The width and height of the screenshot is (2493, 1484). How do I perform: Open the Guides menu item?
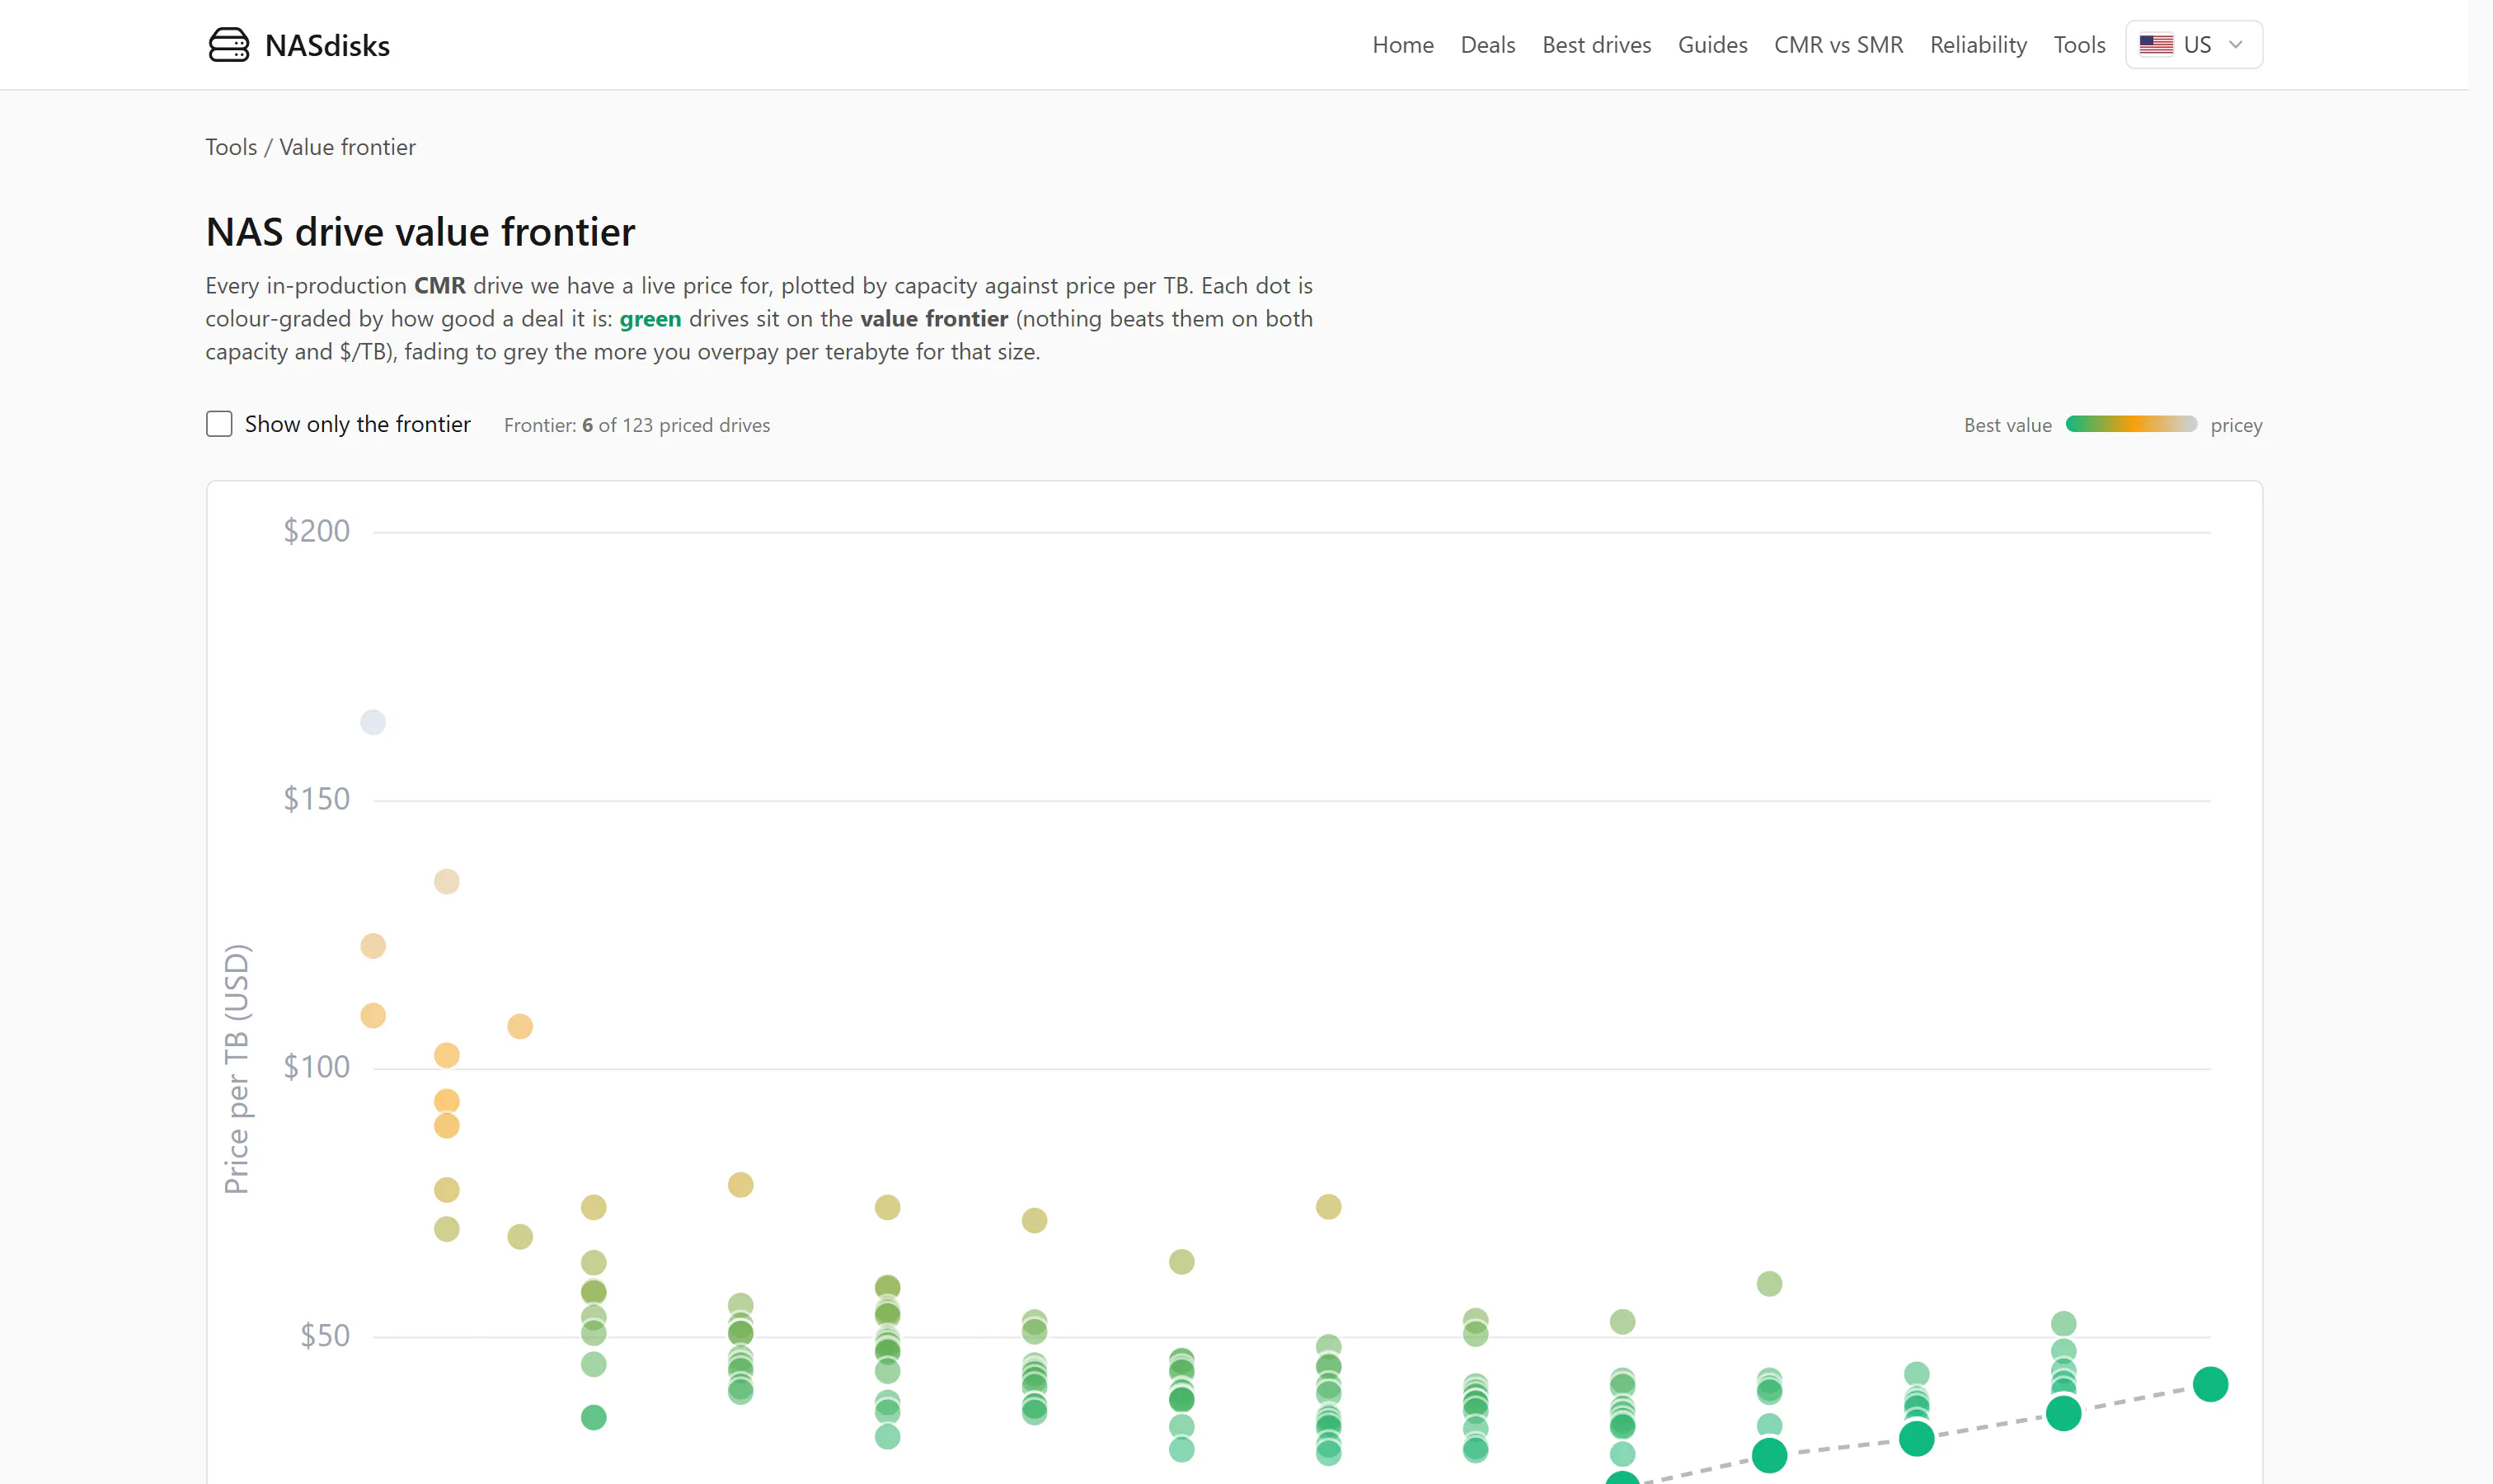click(x=1712, y=45)
